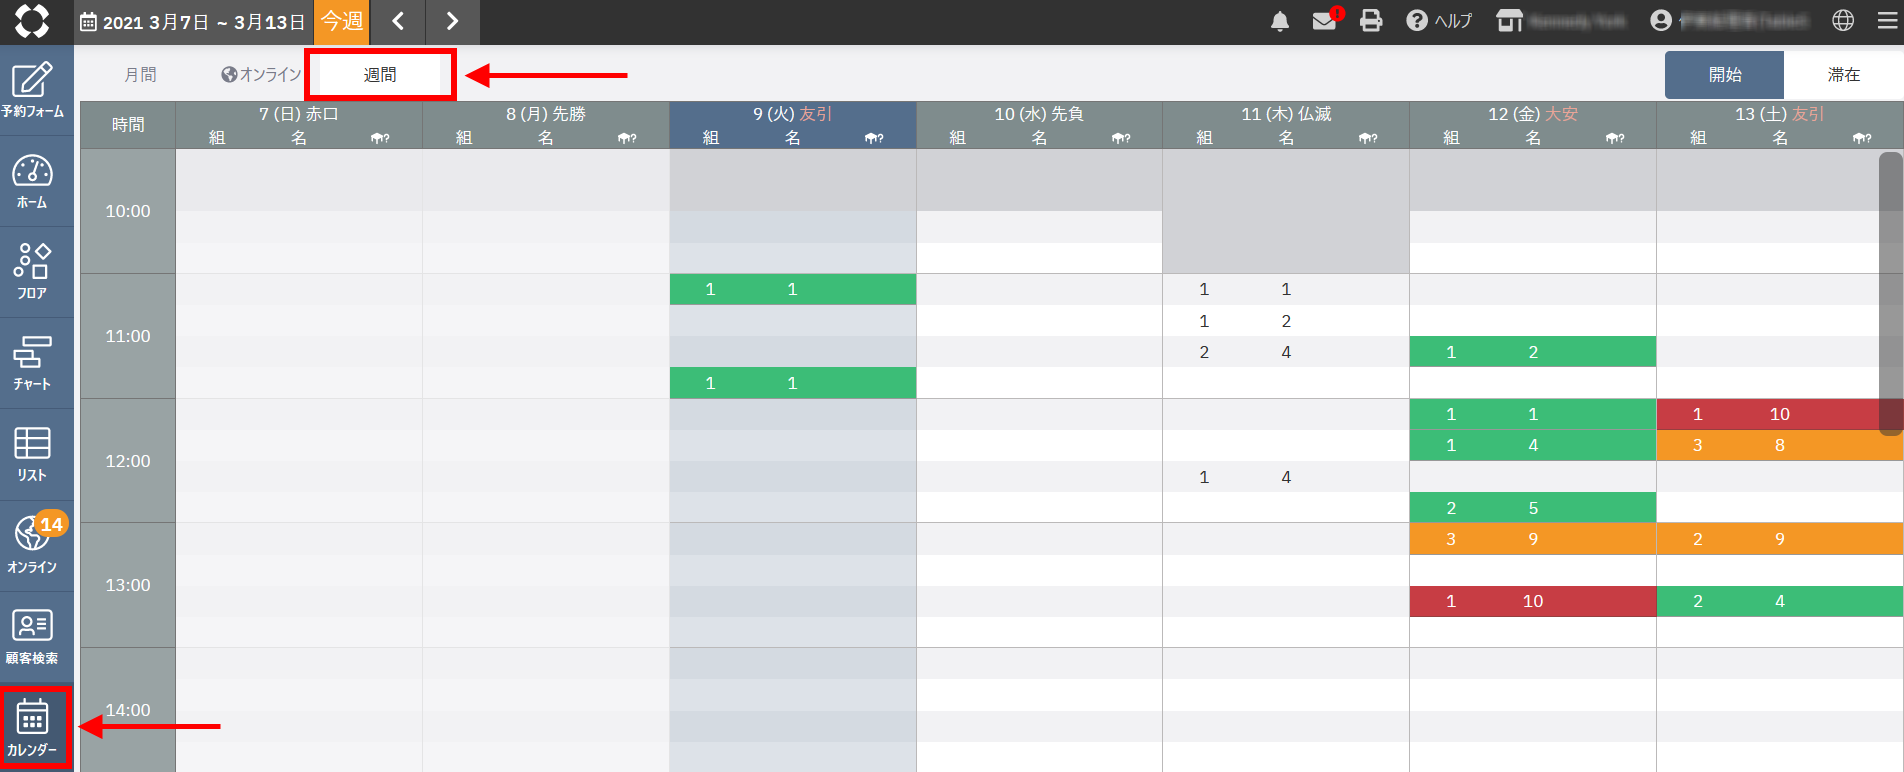
Task: Click the umbrella icon in the 9(火) column
Action: pos(874,138)
